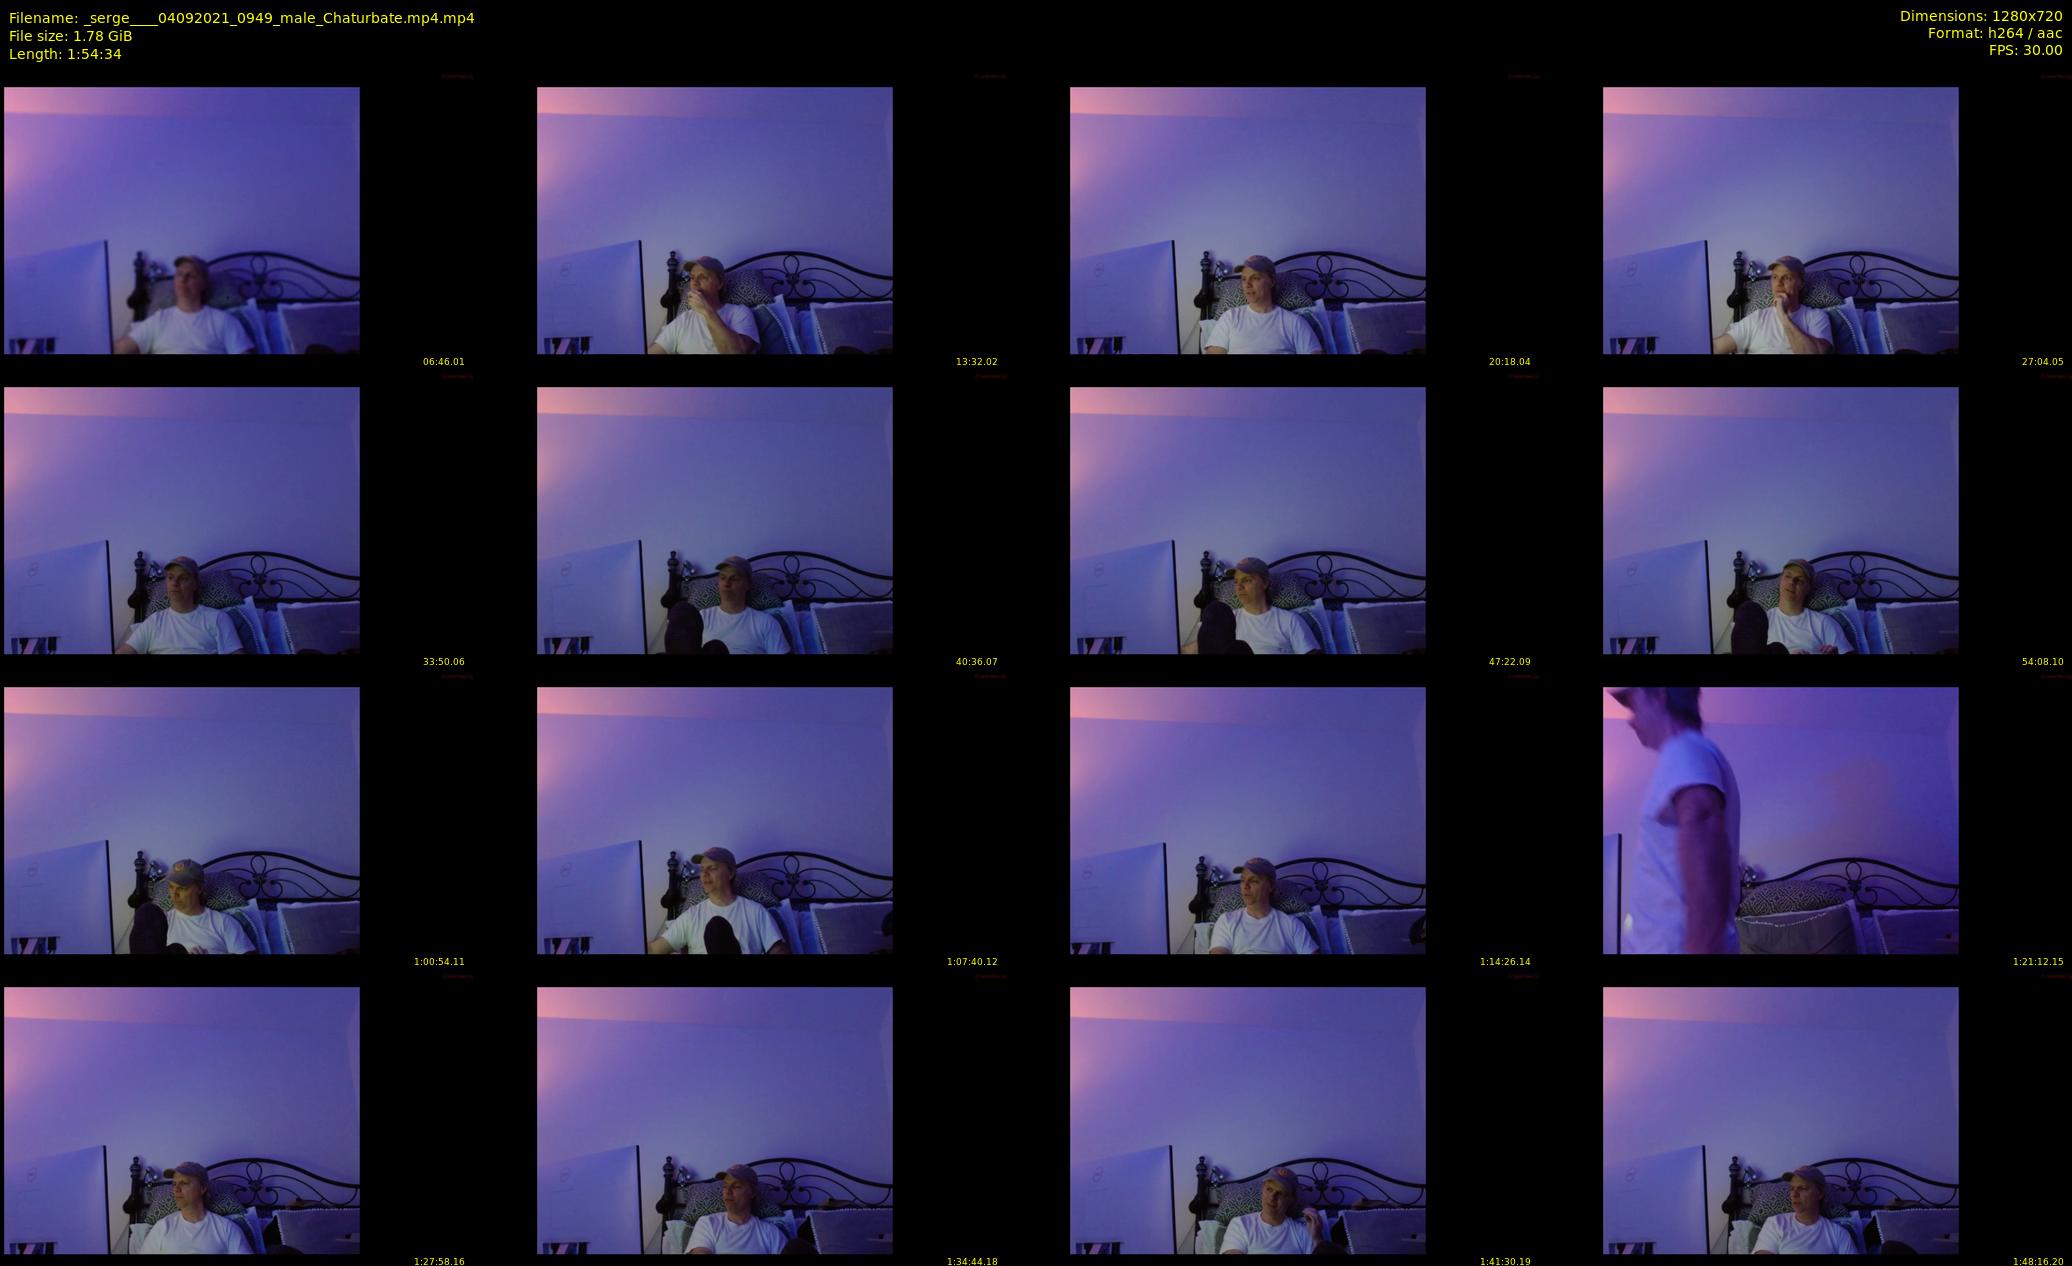Open the thumbnail at 1:00:54.11
Viewport: 2072px width, 1266px height.
coord(182,820)
